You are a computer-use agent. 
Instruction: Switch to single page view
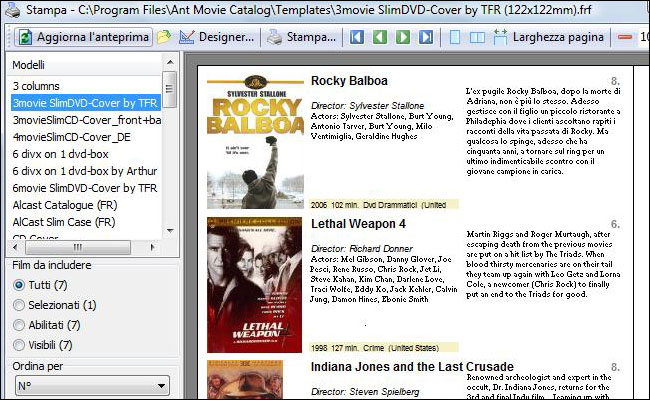click(454, 37)
